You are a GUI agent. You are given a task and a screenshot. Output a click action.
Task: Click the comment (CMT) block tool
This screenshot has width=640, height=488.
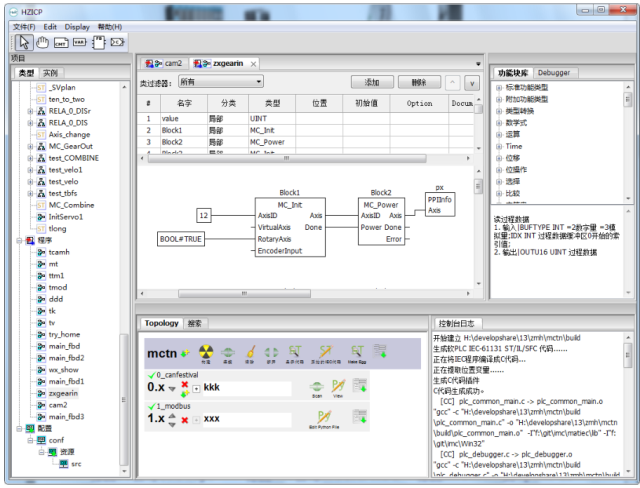61,42
